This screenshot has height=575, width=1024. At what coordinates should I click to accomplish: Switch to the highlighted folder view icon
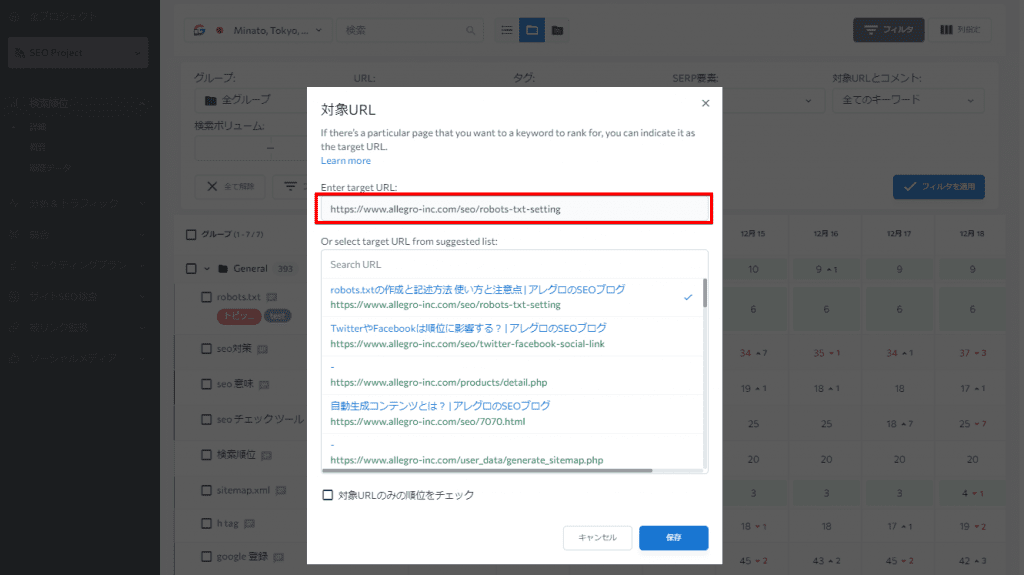coord(532,30)
